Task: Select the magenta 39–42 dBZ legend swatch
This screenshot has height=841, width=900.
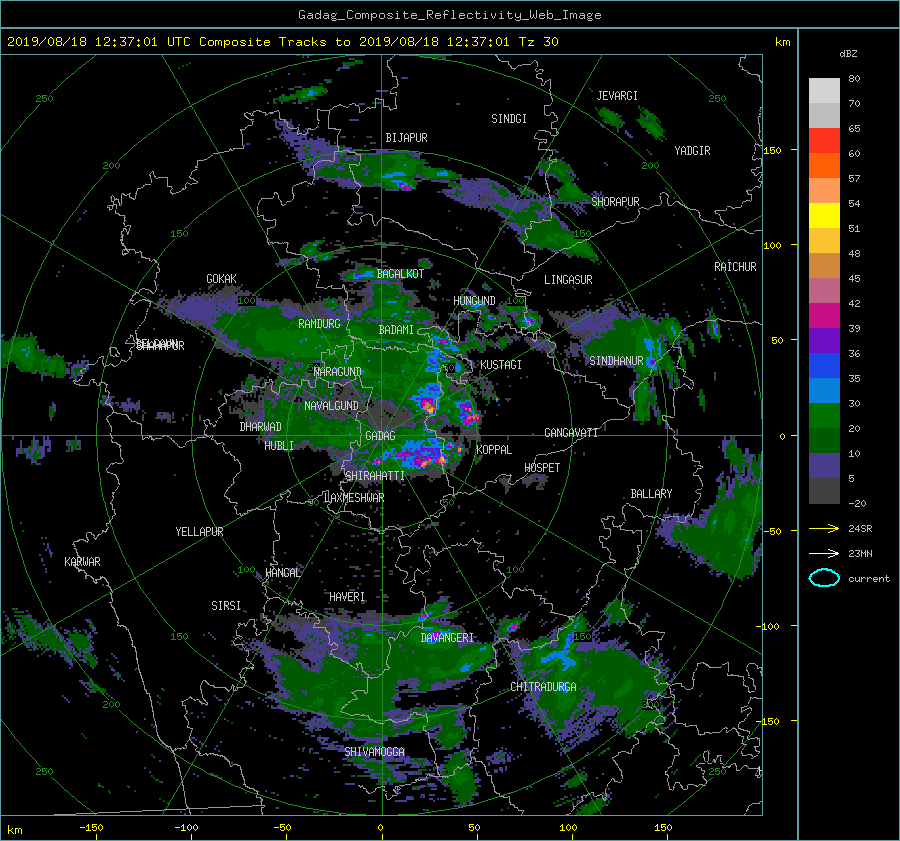Action: (824, 316)
